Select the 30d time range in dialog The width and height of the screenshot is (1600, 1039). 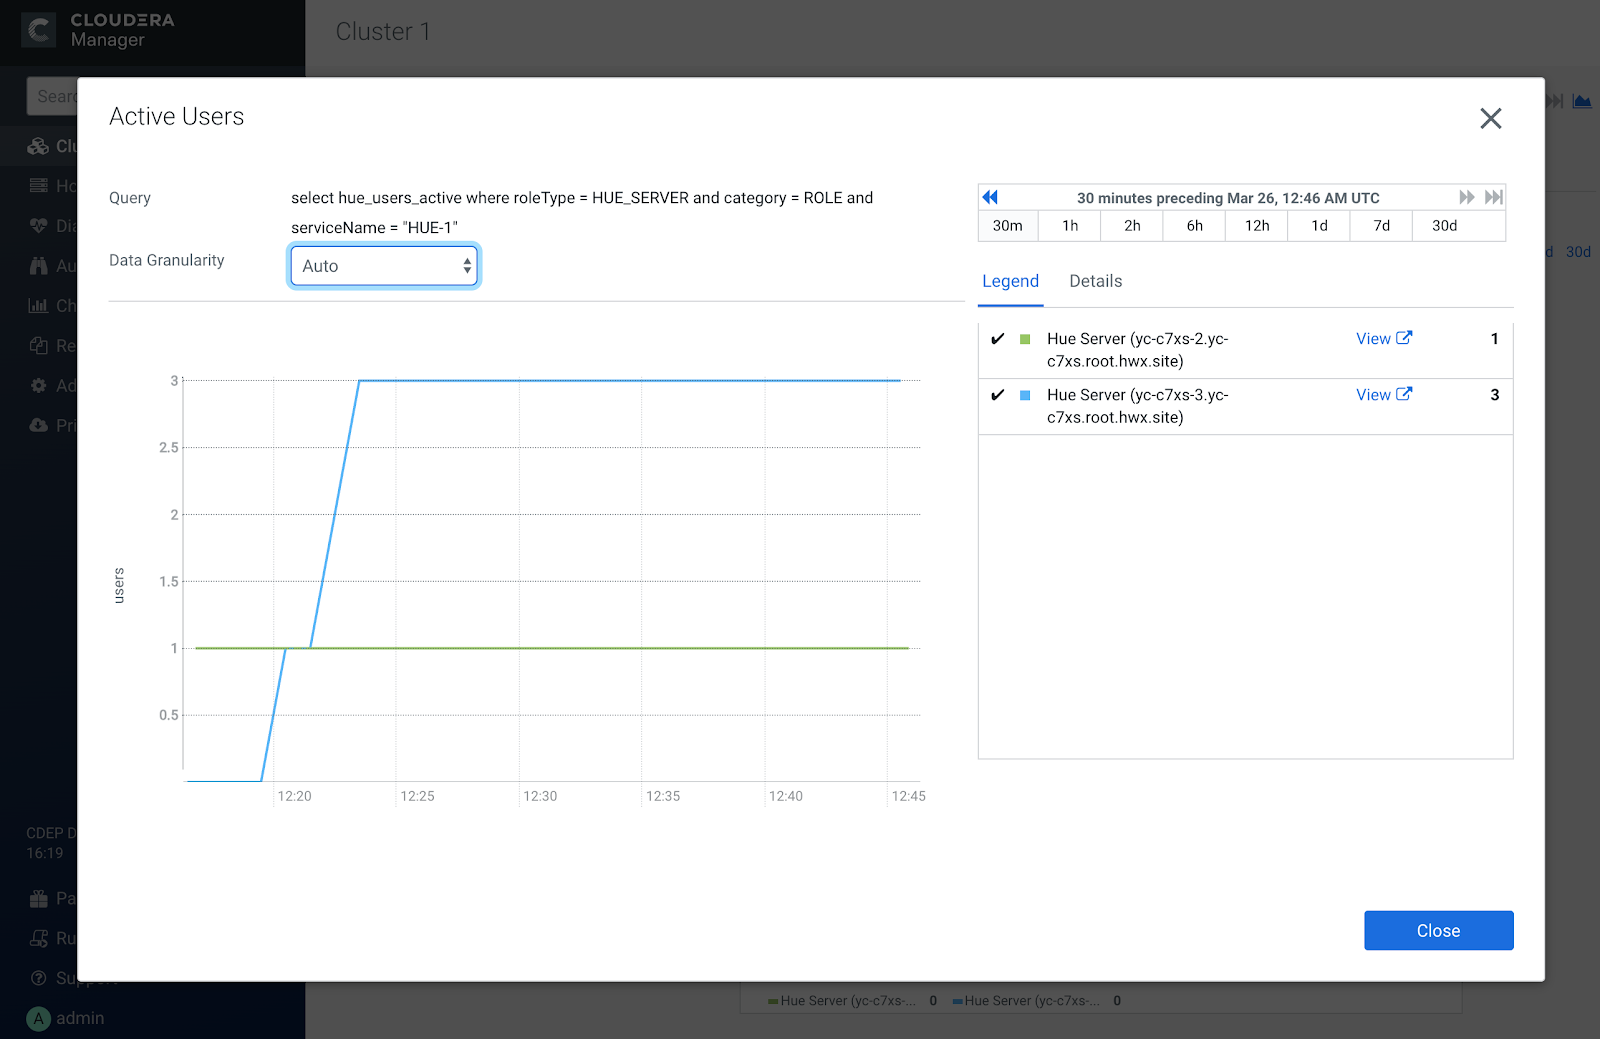coord(1444,226)
